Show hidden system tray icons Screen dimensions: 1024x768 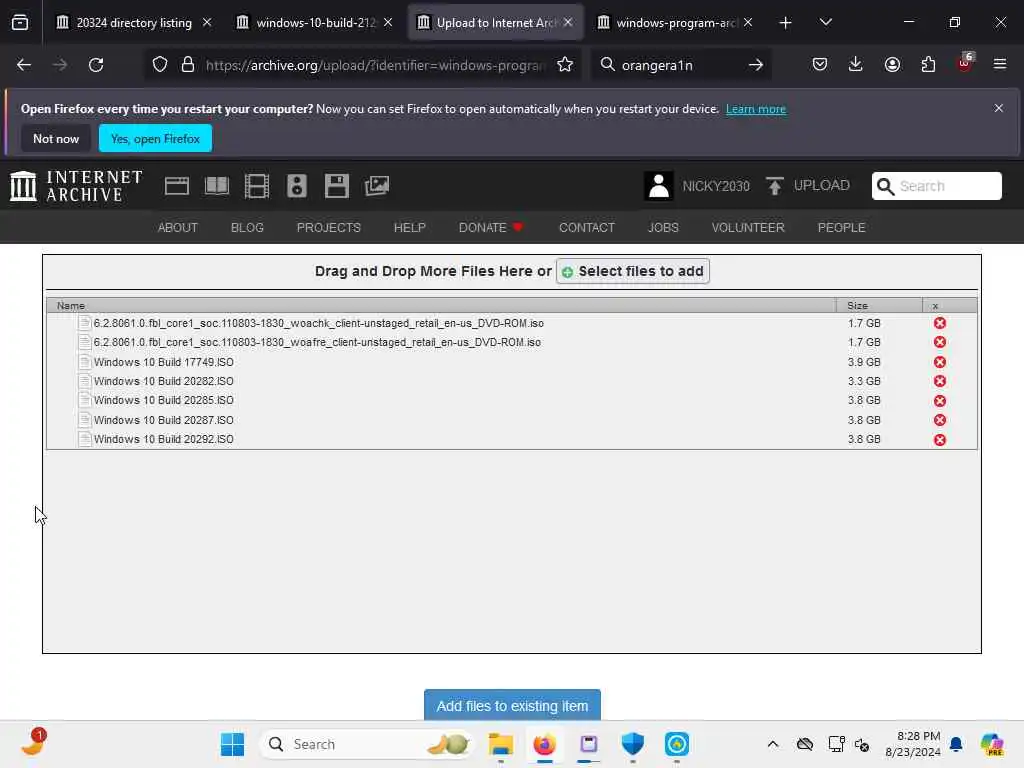pos(773,744)
